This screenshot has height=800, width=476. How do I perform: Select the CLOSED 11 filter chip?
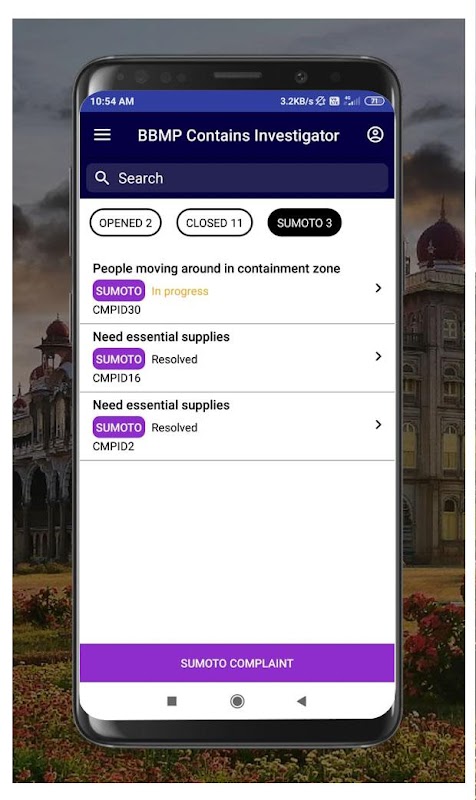214,223
